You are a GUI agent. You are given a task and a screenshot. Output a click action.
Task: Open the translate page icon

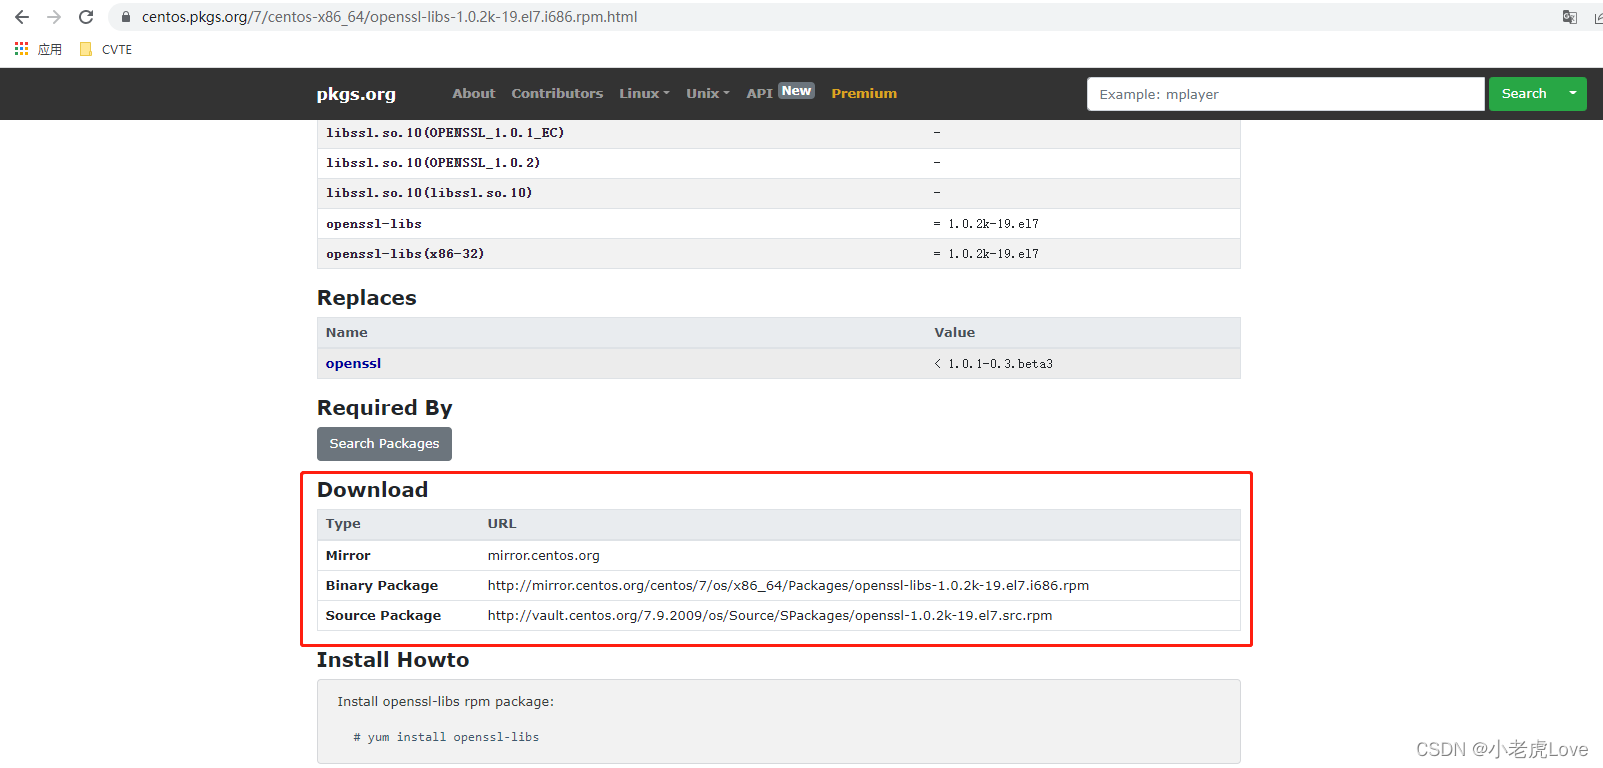pyautogui.click(x=1570, y=17)
